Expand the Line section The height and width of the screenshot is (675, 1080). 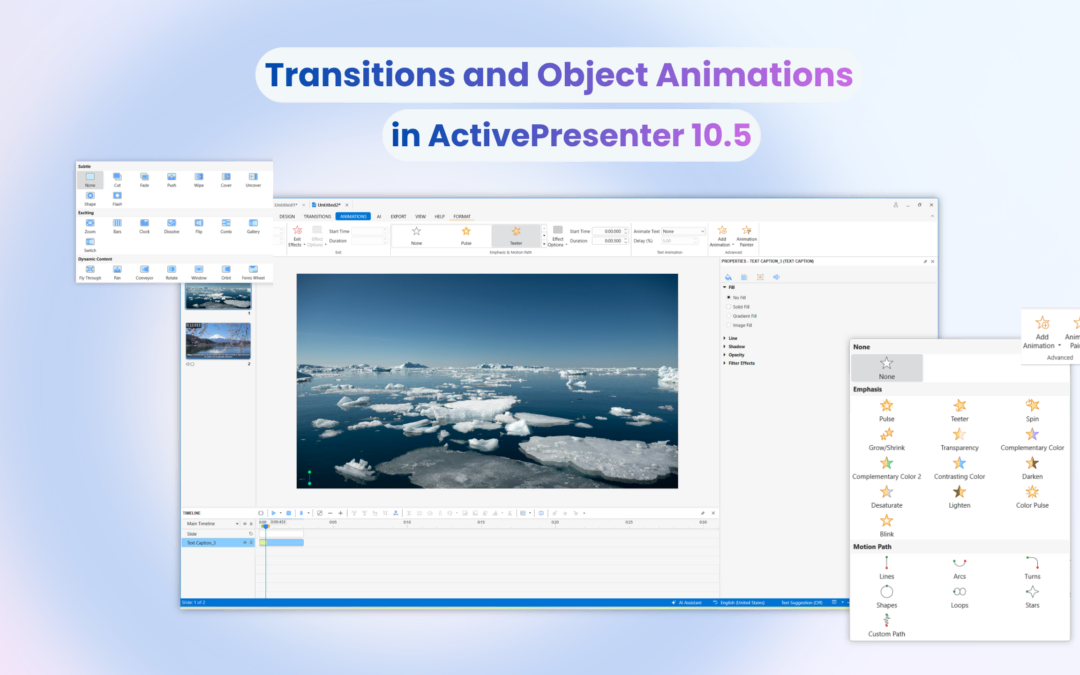pyautogui.click(x=725, y=338)
